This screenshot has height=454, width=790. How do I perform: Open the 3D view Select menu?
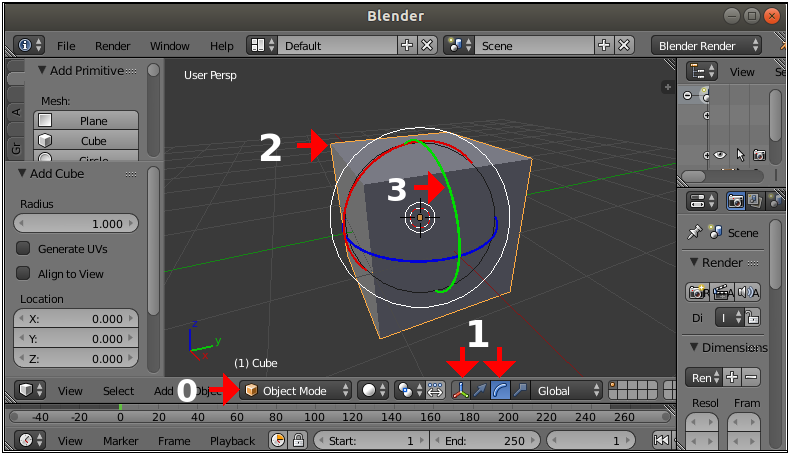click(118, 391)
